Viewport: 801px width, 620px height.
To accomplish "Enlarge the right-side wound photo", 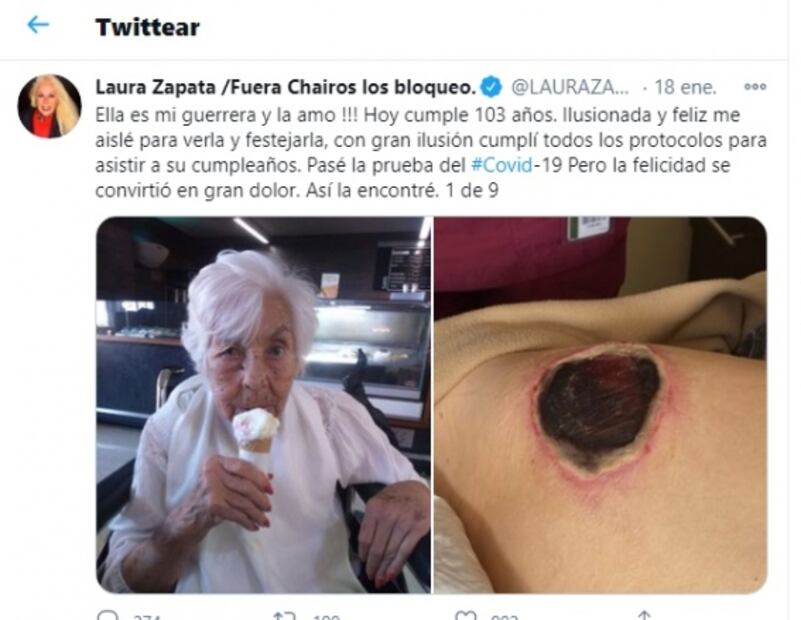I will (601, 405).
